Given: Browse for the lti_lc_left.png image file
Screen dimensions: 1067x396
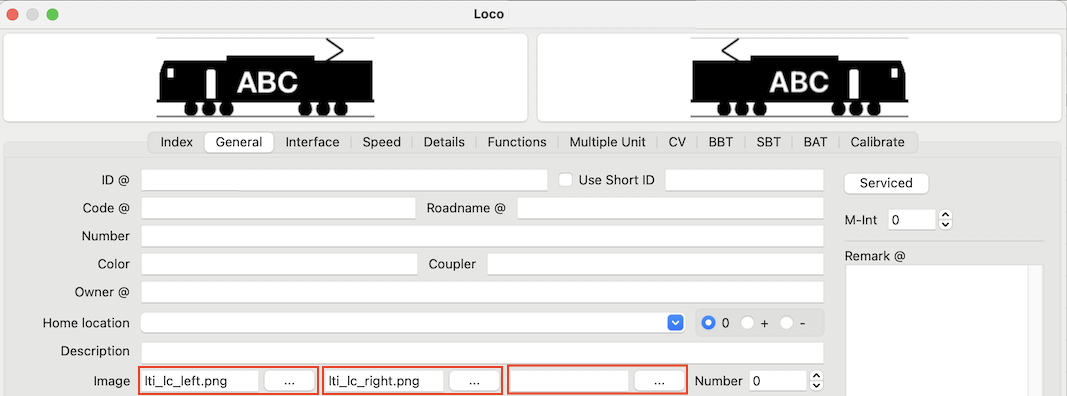Looking at the screenshot, I should pyautogui.click(x=289, y=381).
